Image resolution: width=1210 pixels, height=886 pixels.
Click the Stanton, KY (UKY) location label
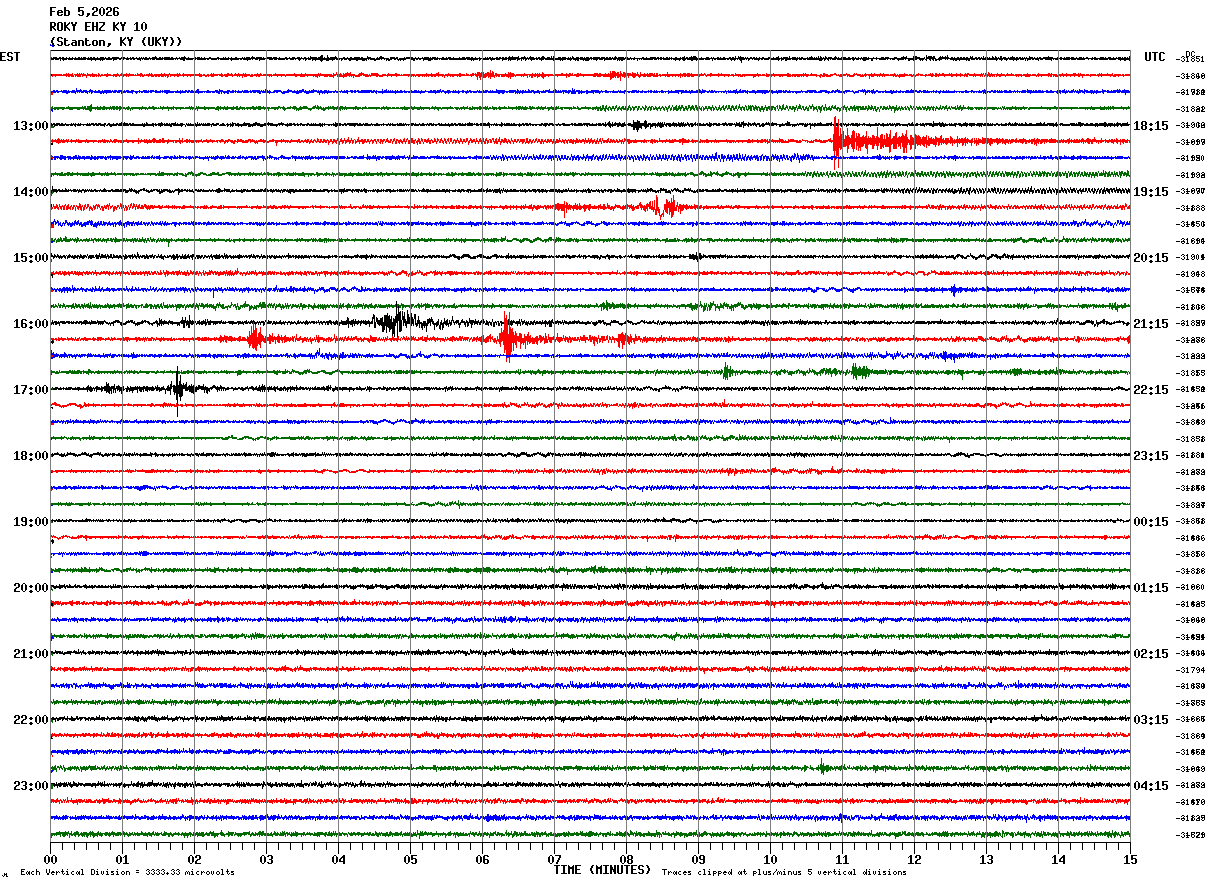(x=116, y=42)
